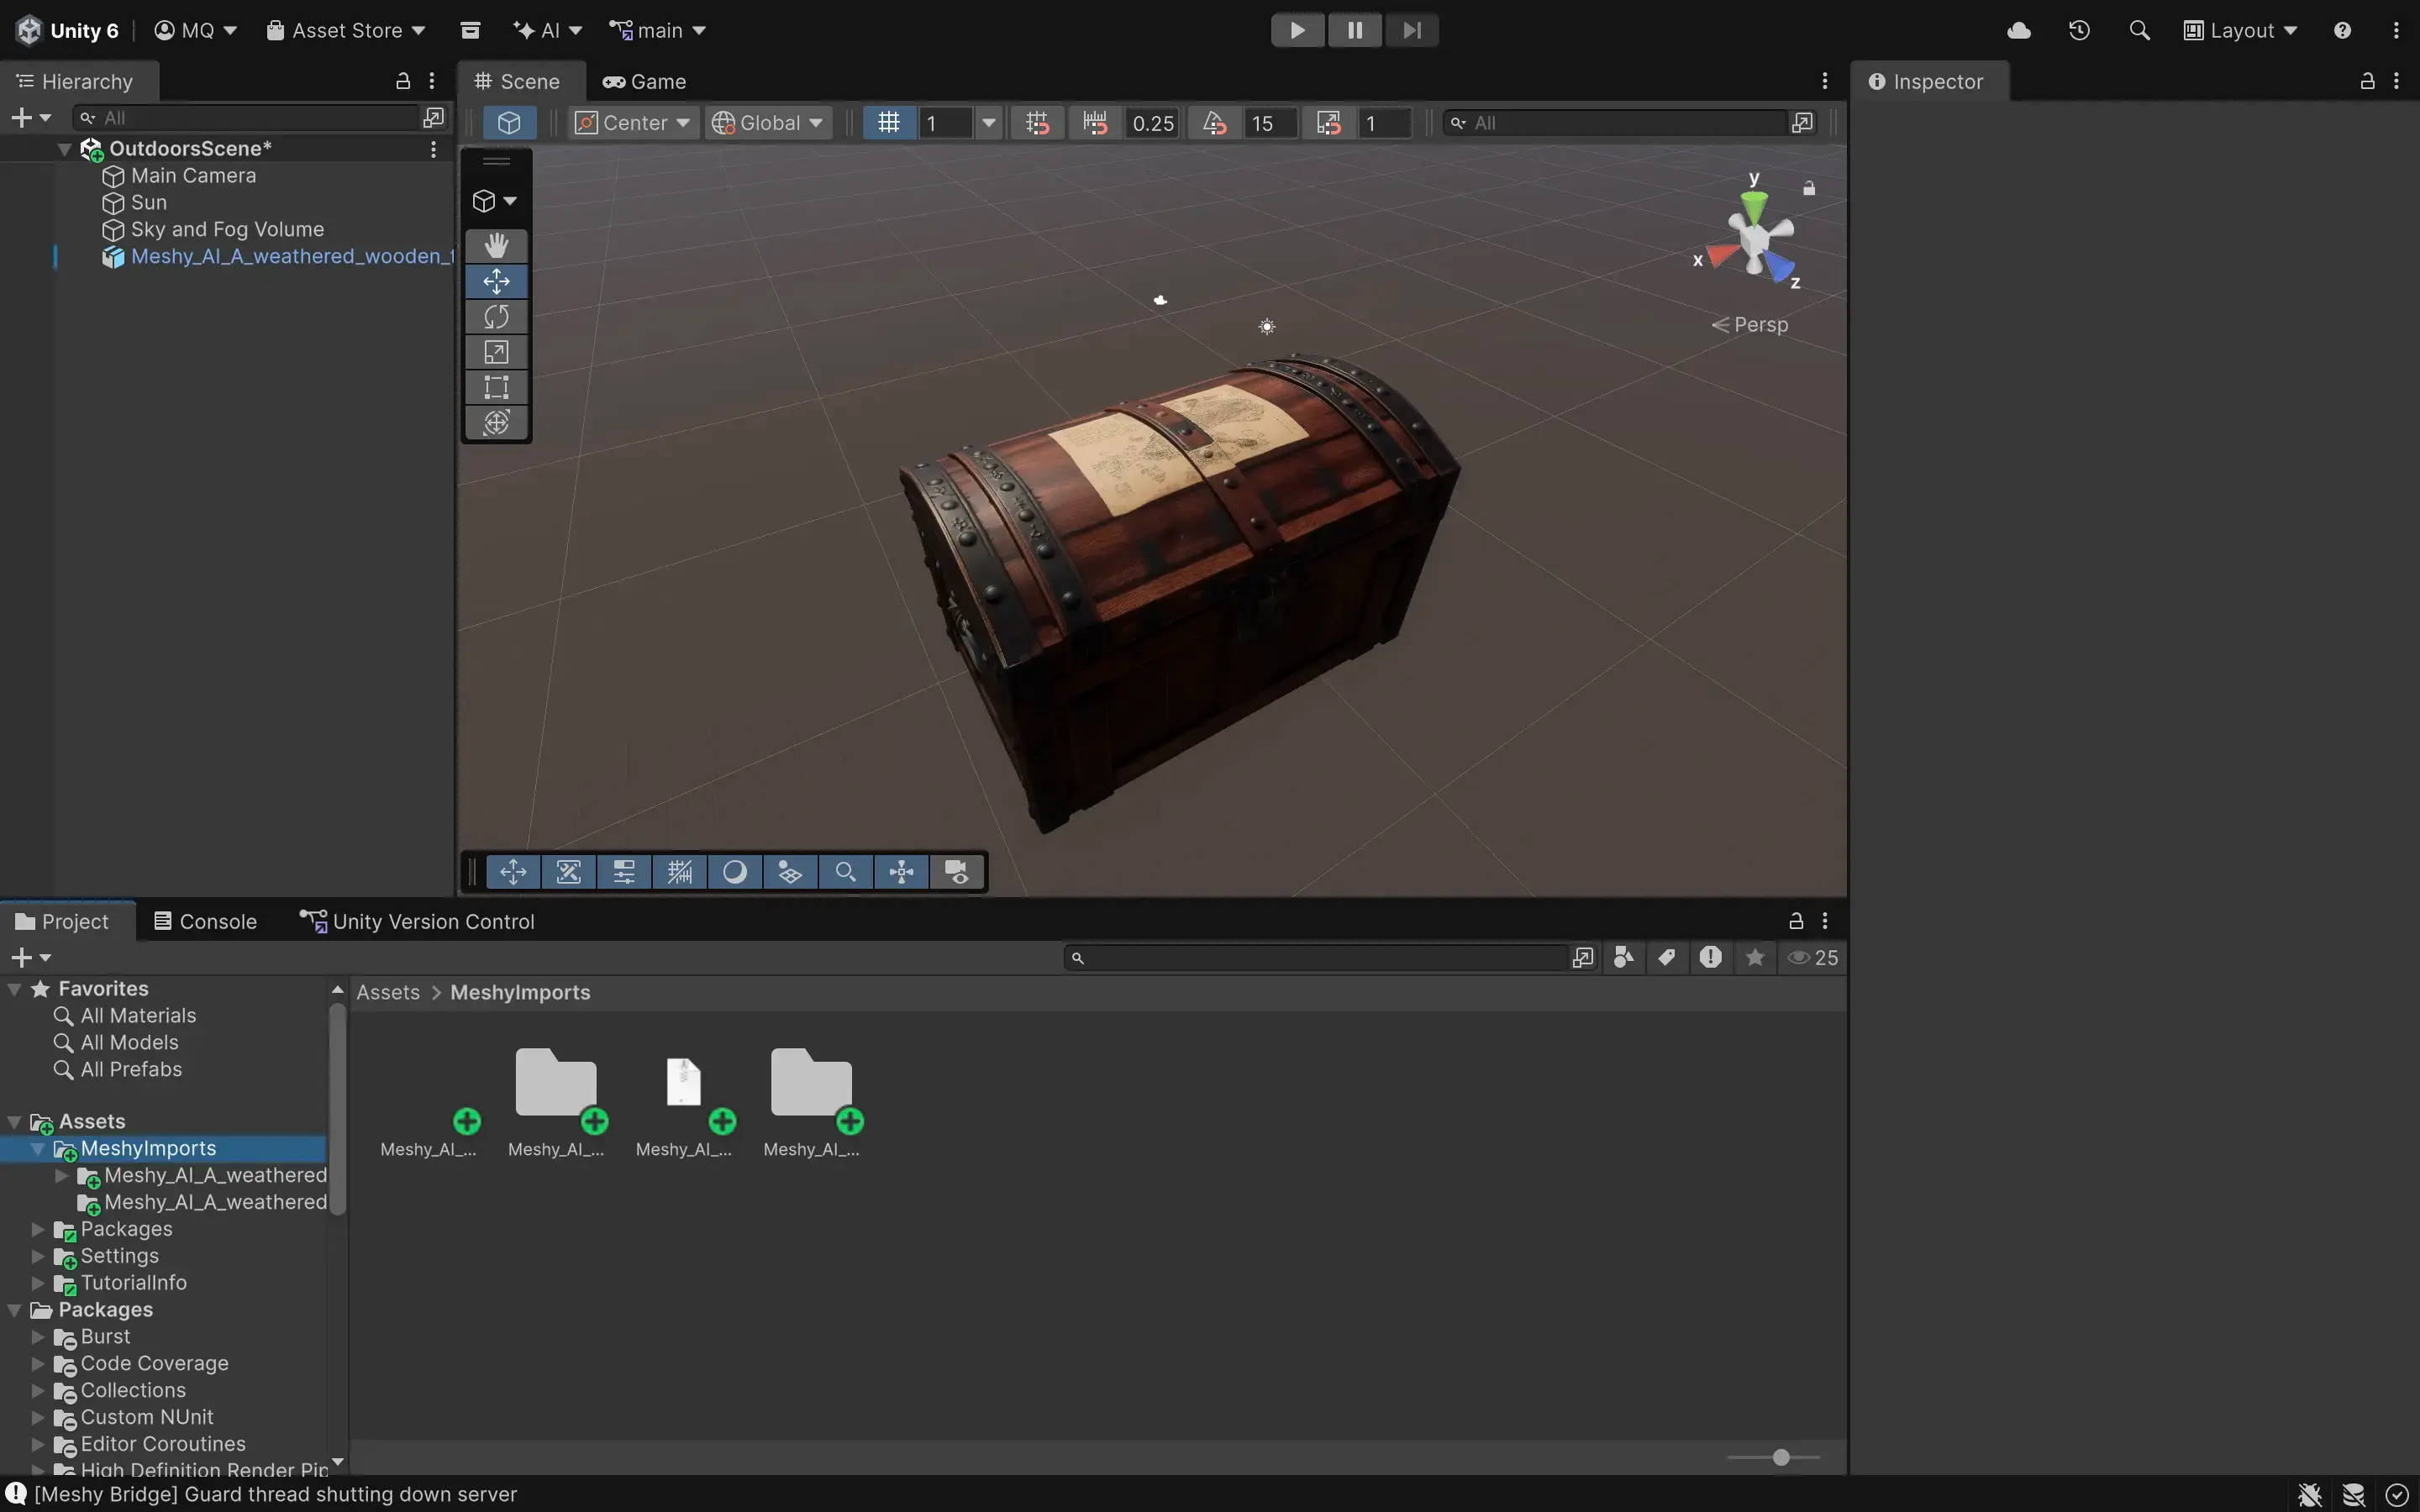
Task: Toggle the scene grid visibility
Action: 889,123
